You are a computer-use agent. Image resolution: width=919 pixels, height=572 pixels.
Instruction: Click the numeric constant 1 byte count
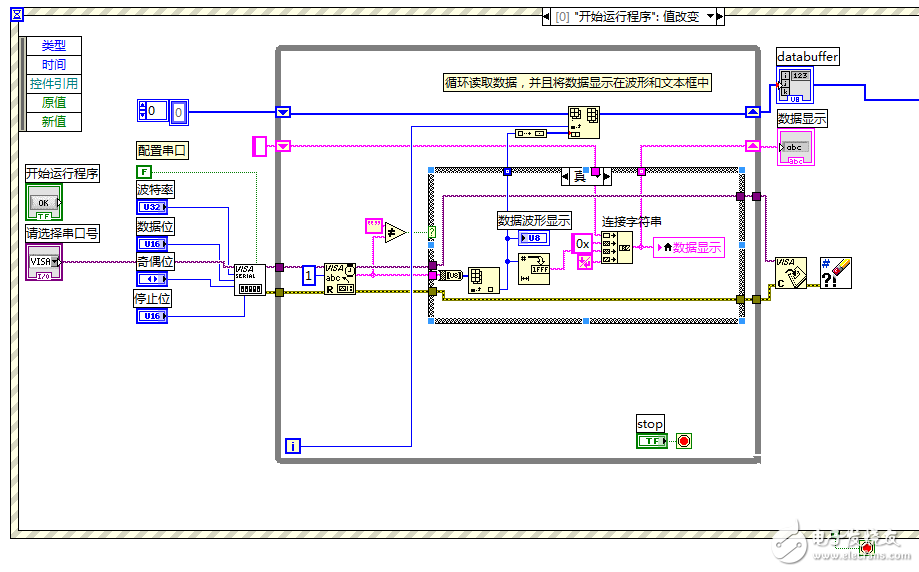point(309,275)
